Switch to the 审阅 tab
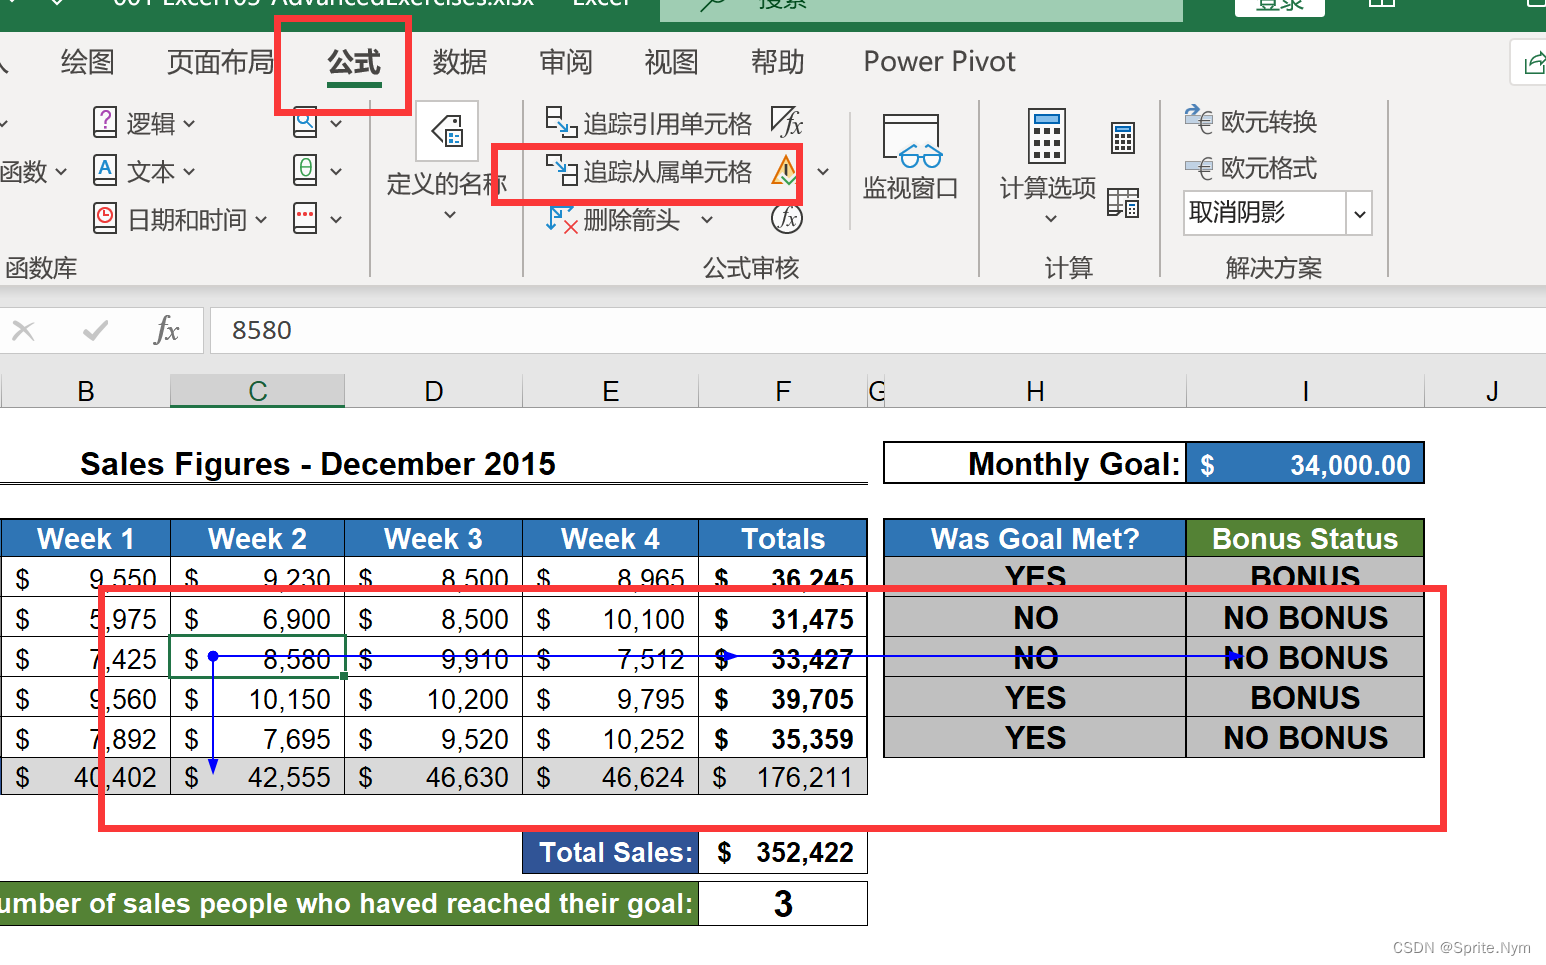This screenshot has width=1546, height=965. pyautogui.click(x=566, y=62)
